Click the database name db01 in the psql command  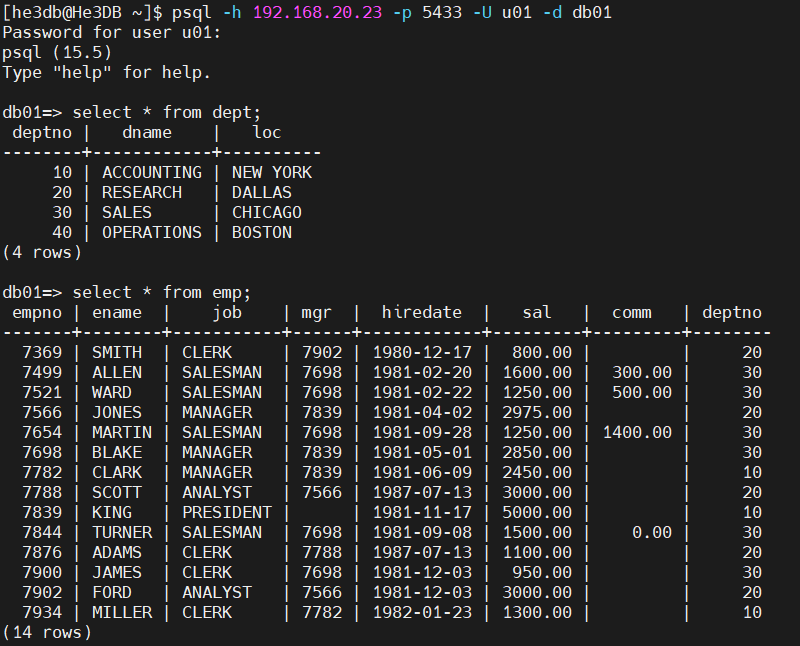point(592,12)
